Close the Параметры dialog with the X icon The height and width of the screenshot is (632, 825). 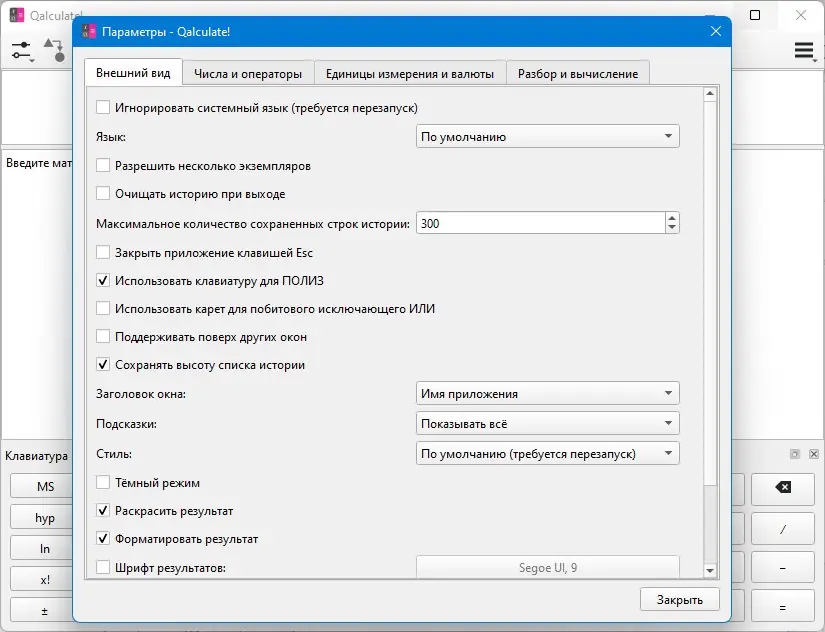(x=716, y=32)
